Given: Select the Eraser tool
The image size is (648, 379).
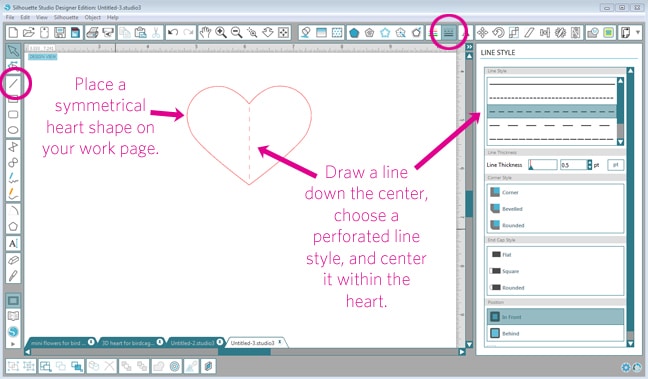Looking at the screenshot, I should tap(13, 260).
